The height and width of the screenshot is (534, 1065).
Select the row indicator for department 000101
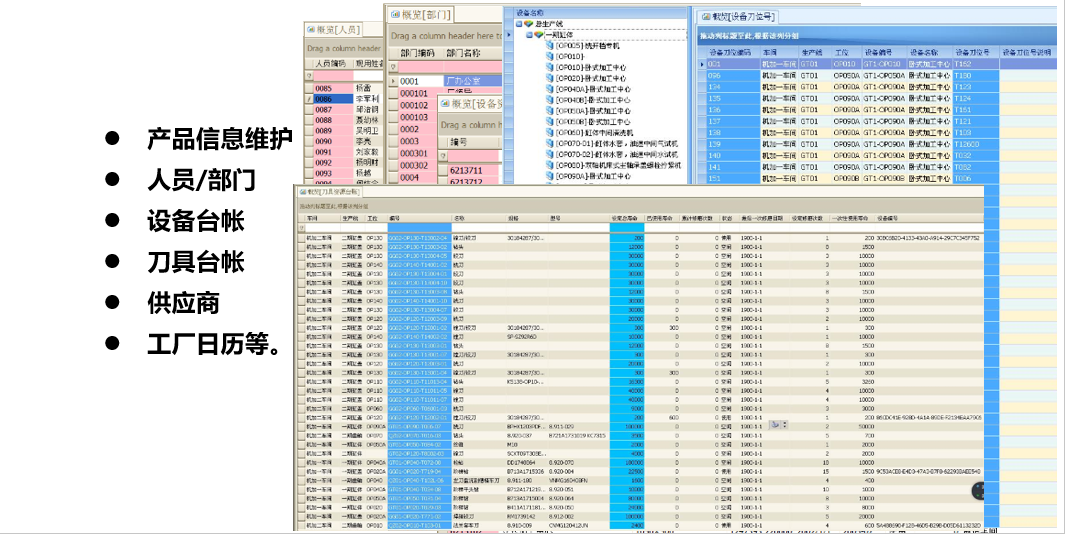(x=393, y=93)
